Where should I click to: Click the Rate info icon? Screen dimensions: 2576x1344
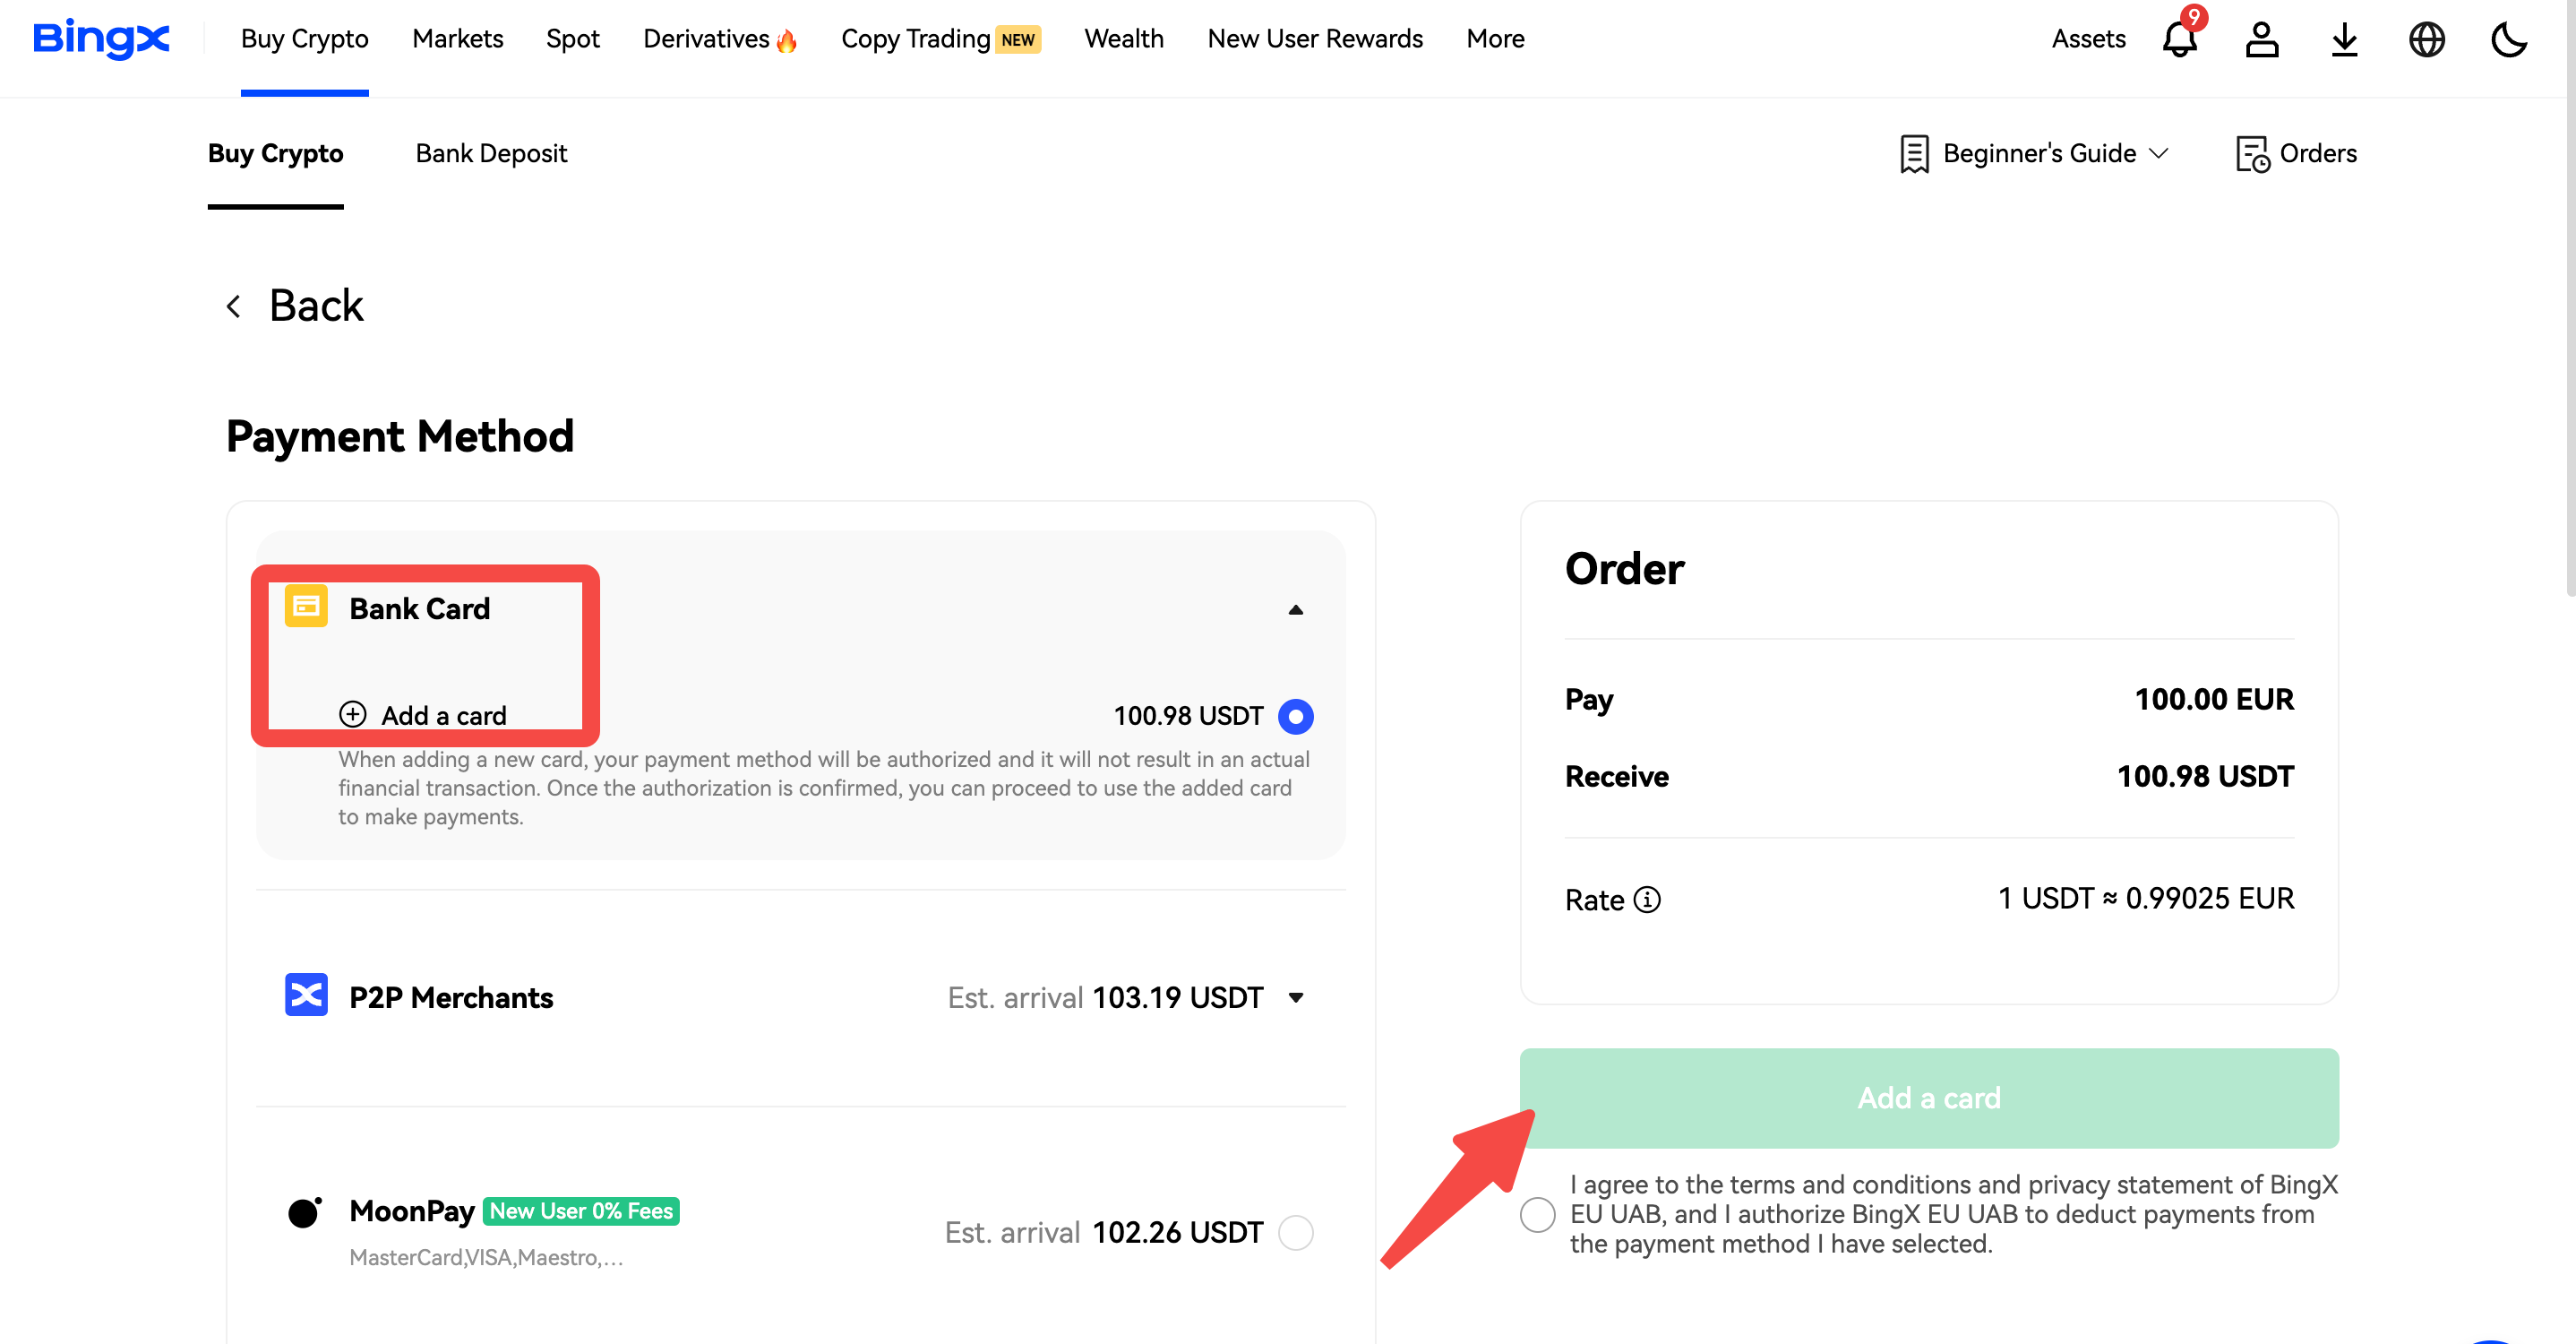tap(1646, 900)
